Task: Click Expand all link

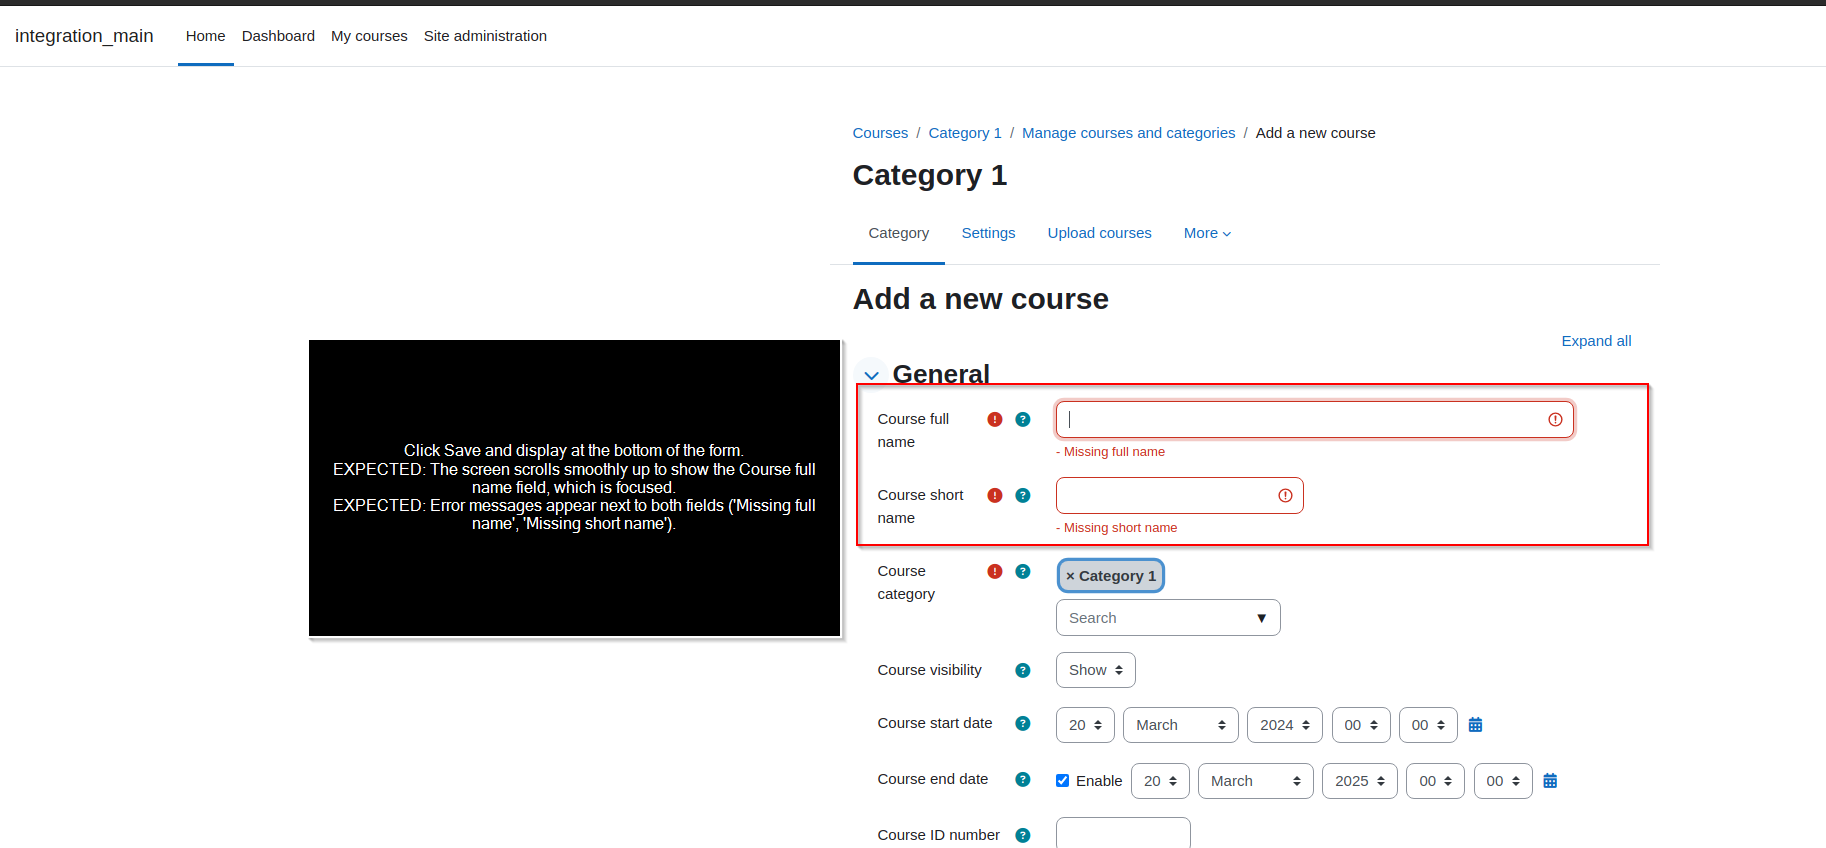Action: [x=1596, y=341]
